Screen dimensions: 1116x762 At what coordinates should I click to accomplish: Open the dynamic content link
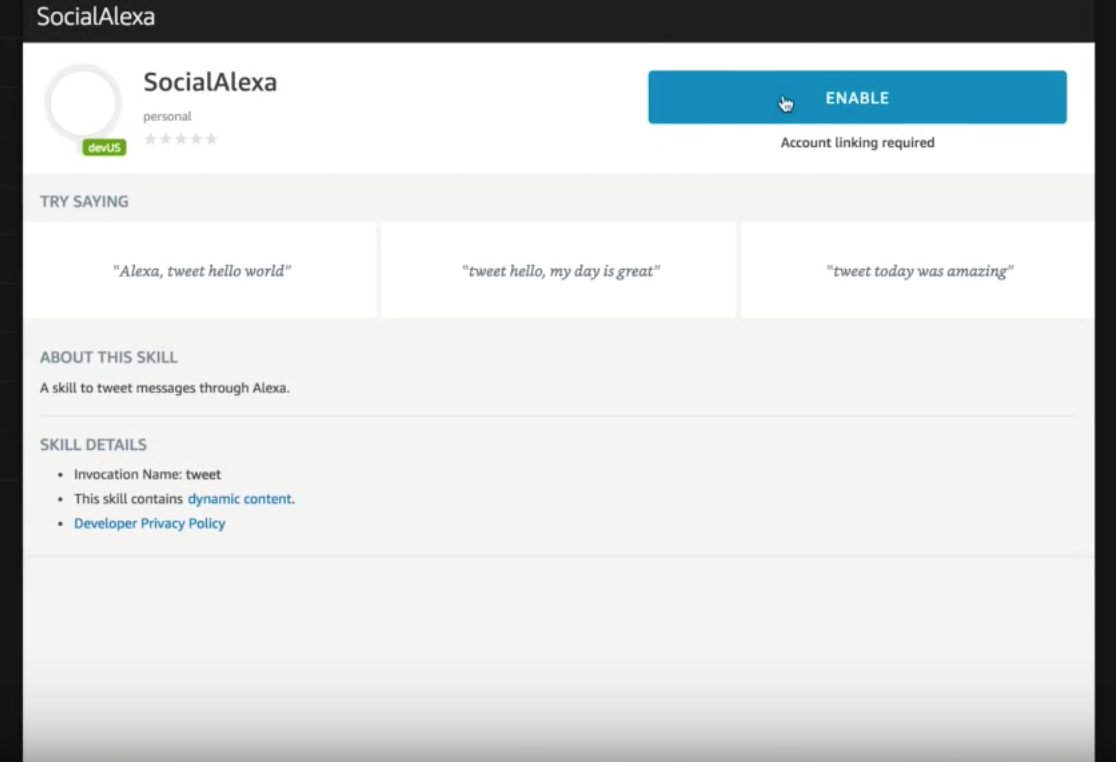[239, 499]
